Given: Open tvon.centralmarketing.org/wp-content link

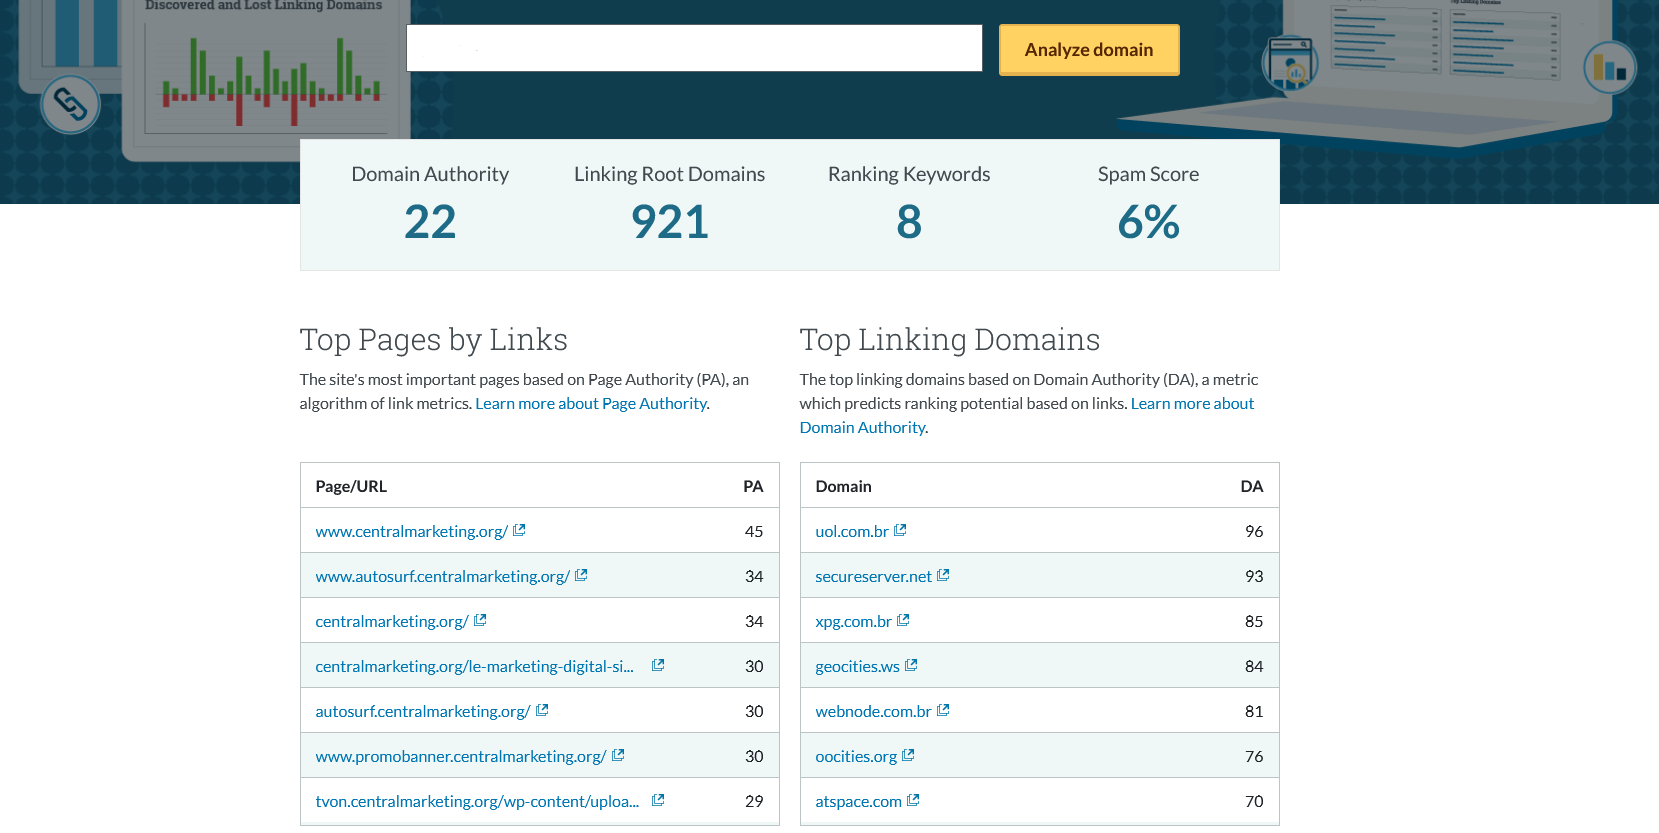Looking at the screenshot, I should point(477,801).
